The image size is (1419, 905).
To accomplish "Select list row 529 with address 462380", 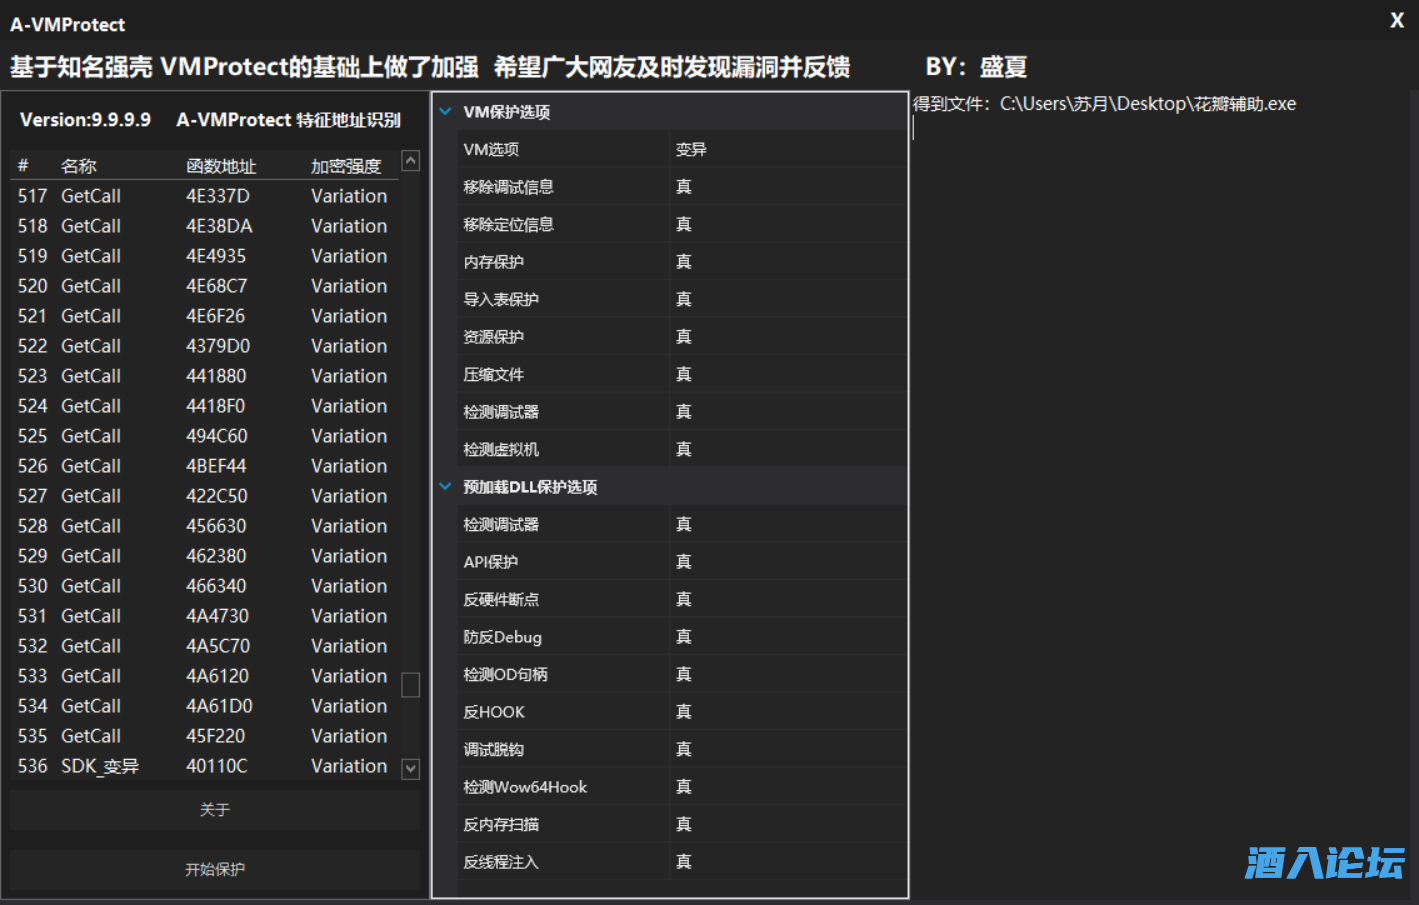I will pyautogui.click(x=204, y=556).
